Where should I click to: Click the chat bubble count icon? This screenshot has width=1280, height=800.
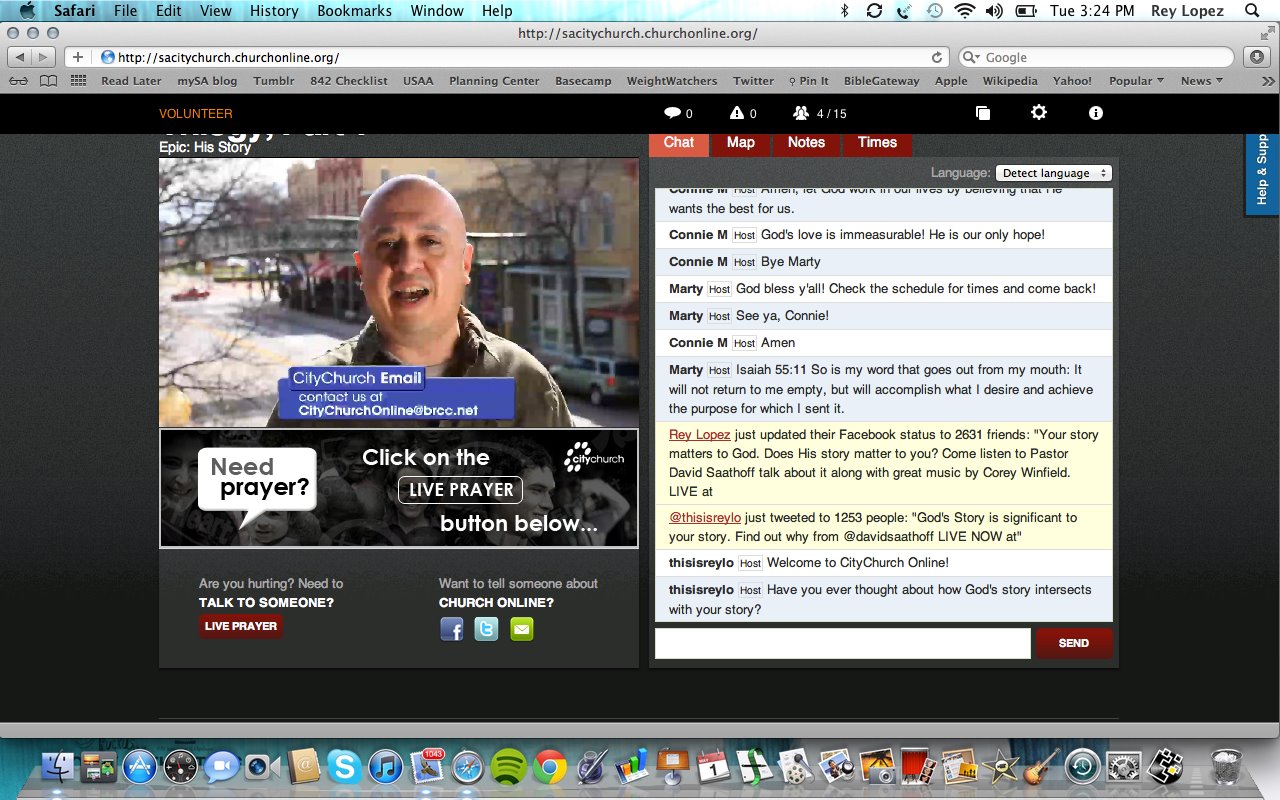673,113
